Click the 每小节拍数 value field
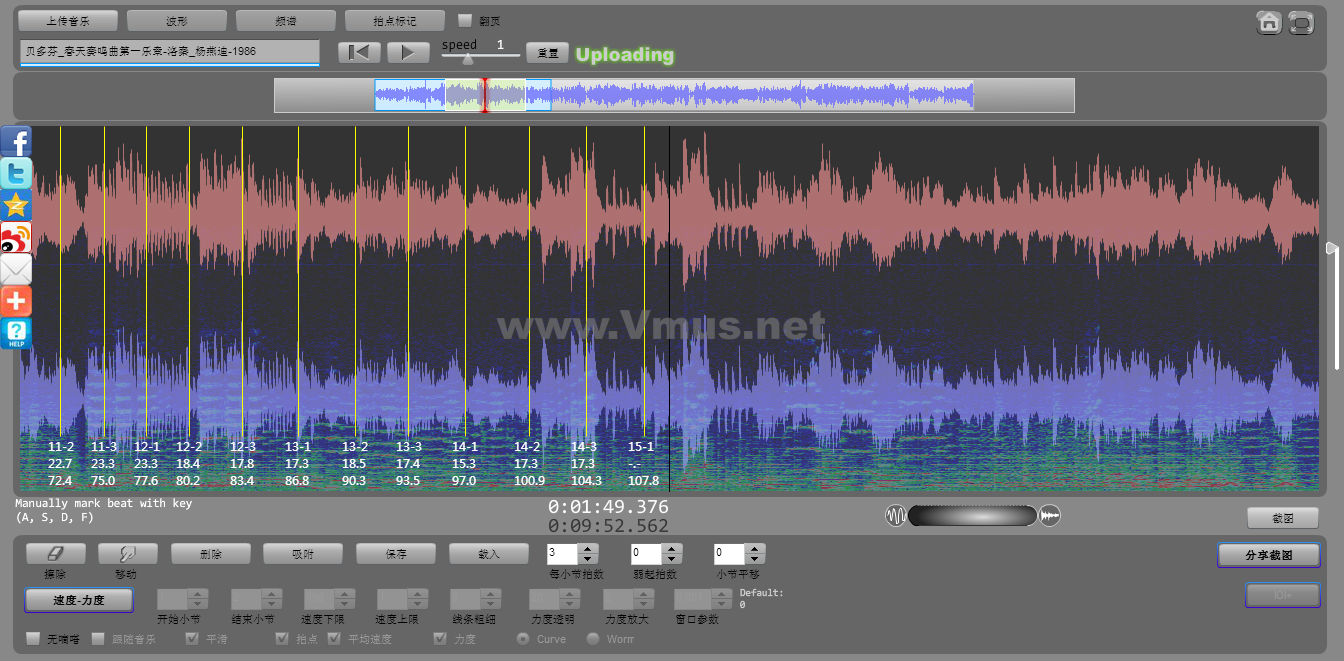The image size is (1344, 661). [563, 554]
